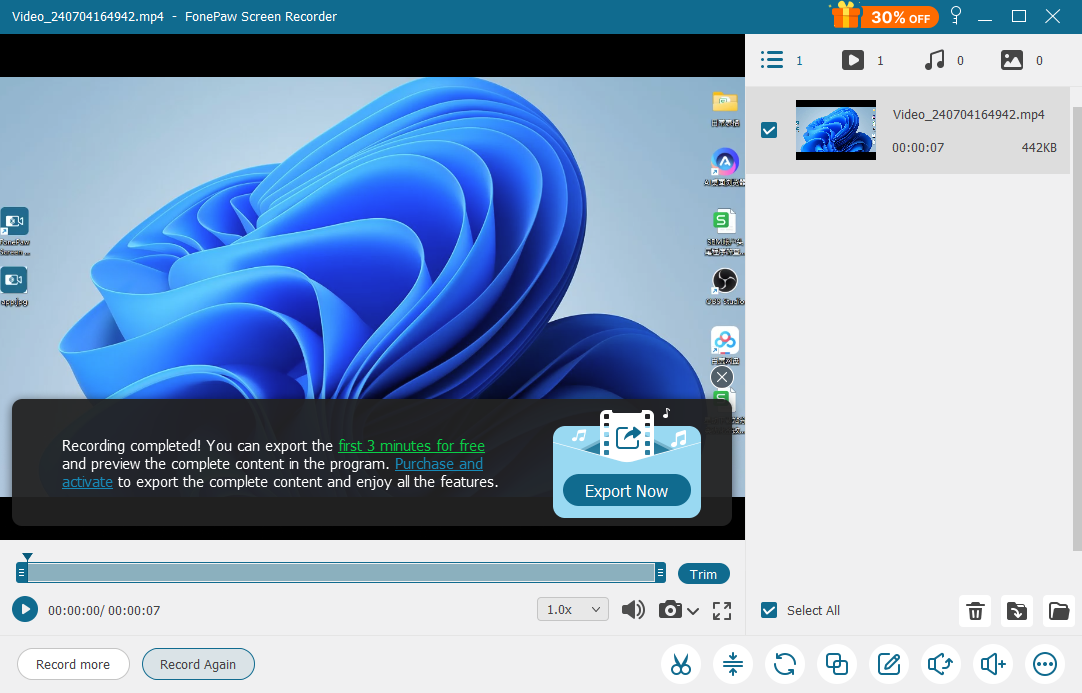The width and height of the screenshot is (1082, 693).
Task: Import file with the folder arrow icon
Action: (1016, 611)
